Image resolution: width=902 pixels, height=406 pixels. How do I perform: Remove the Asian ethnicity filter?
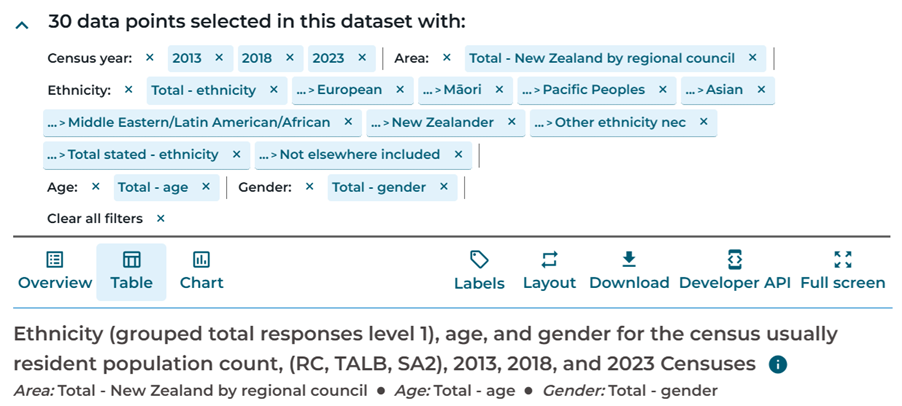tap(760, 90)
